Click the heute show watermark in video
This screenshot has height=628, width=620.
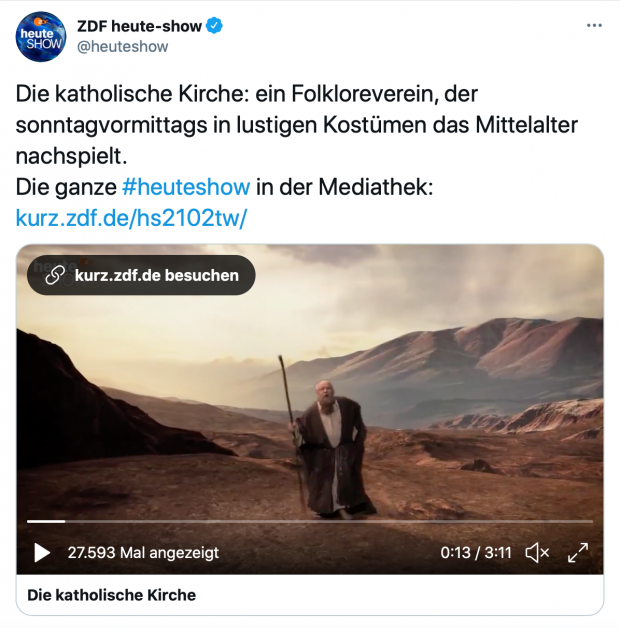point(60,266)
